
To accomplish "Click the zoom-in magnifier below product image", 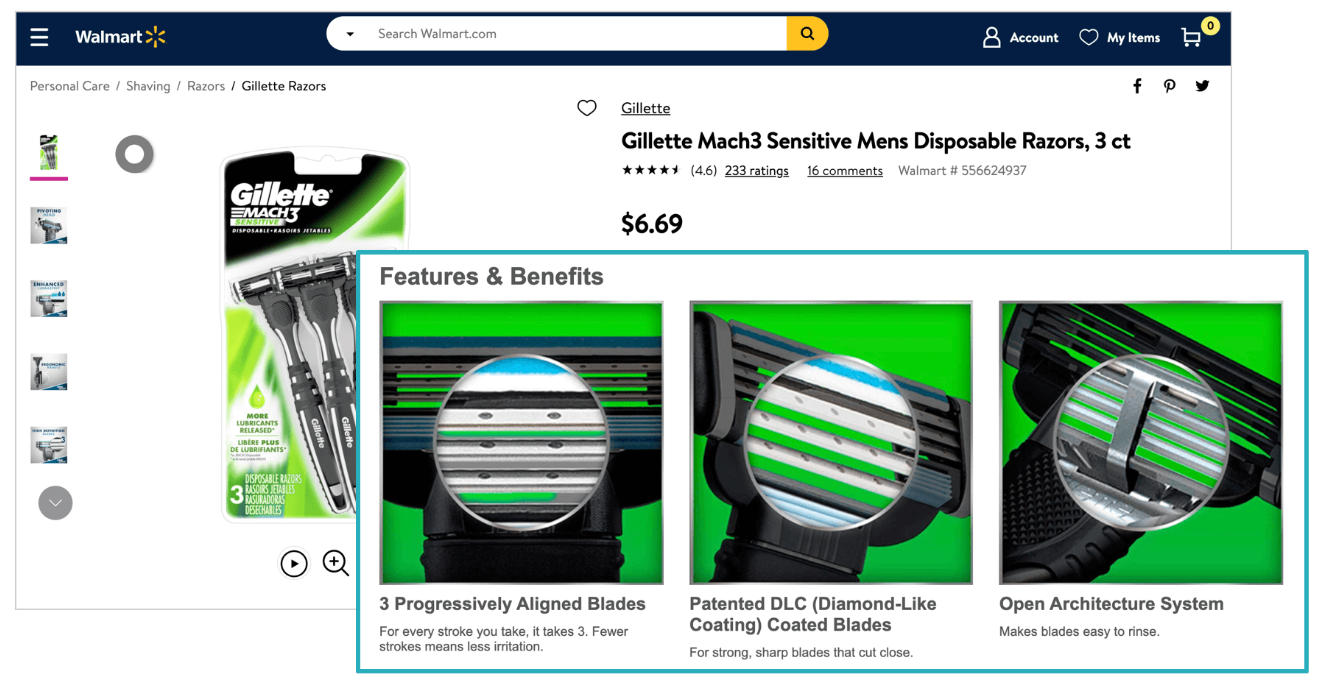I will click(x=336, y=563).
